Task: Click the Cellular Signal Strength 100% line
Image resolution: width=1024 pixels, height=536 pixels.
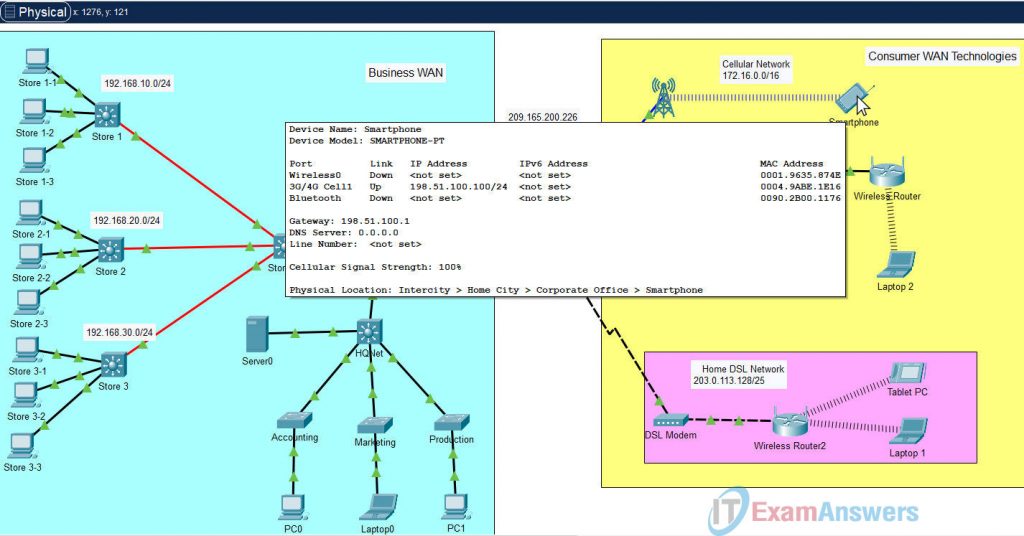Action: tap(375, 267)
